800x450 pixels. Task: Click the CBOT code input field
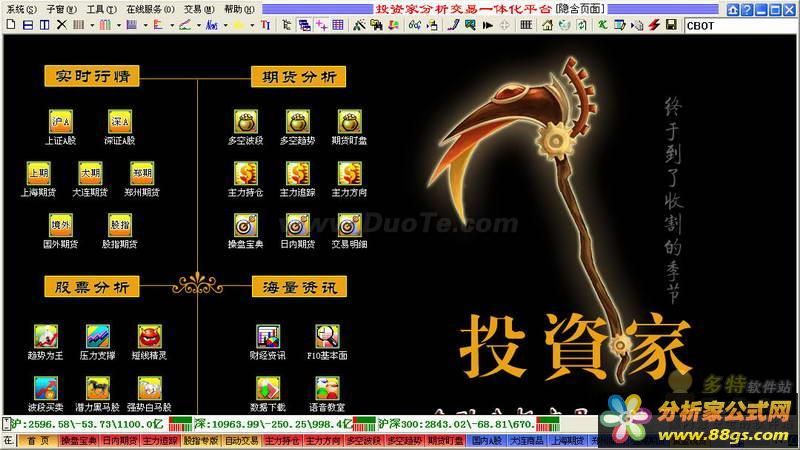(740, 26)
